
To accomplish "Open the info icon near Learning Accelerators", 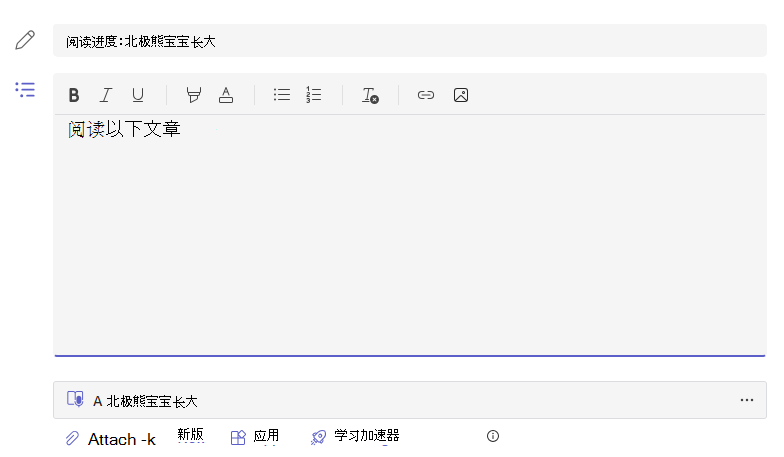I will point(492,436).
